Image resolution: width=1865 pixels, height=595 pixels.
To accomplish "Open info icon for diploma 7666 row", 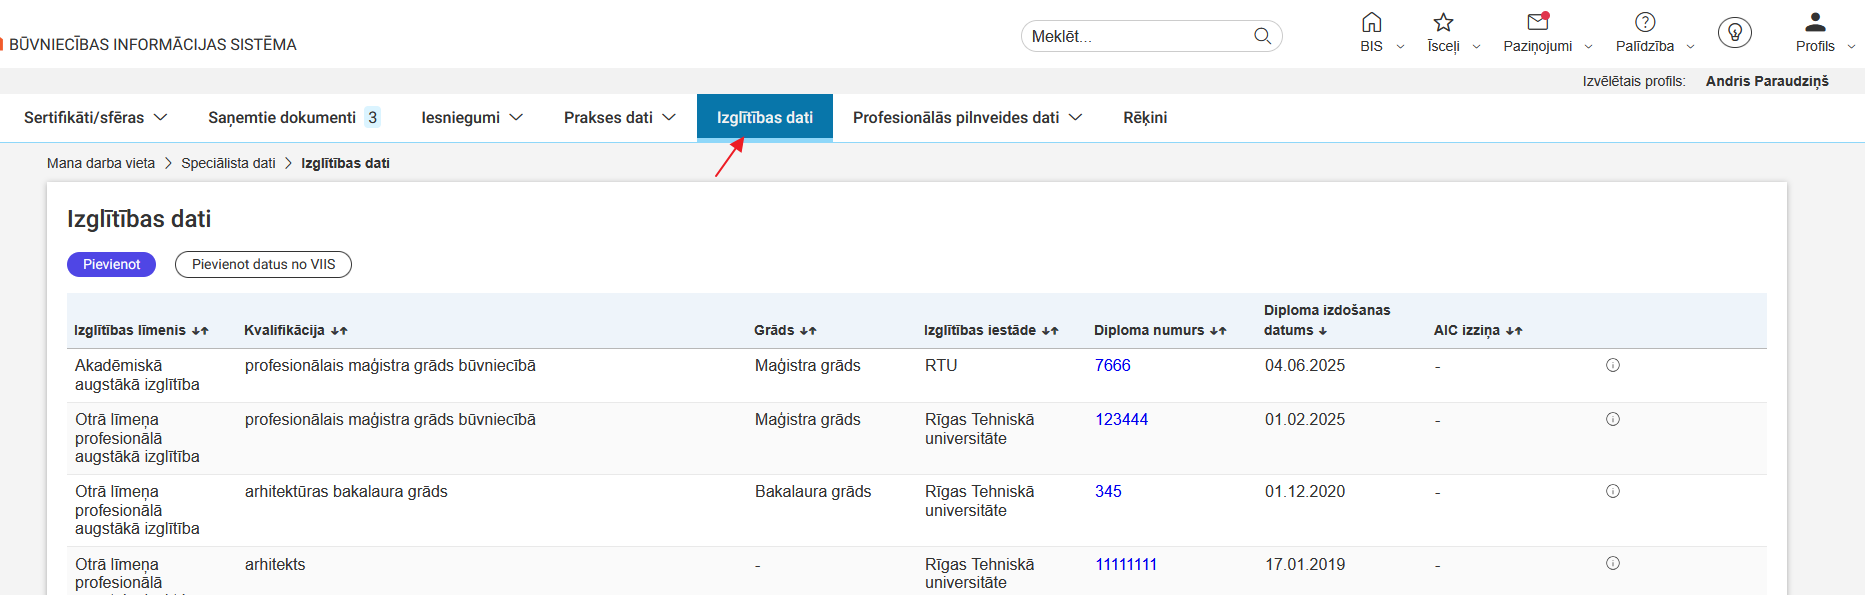I will point(1613,365).
